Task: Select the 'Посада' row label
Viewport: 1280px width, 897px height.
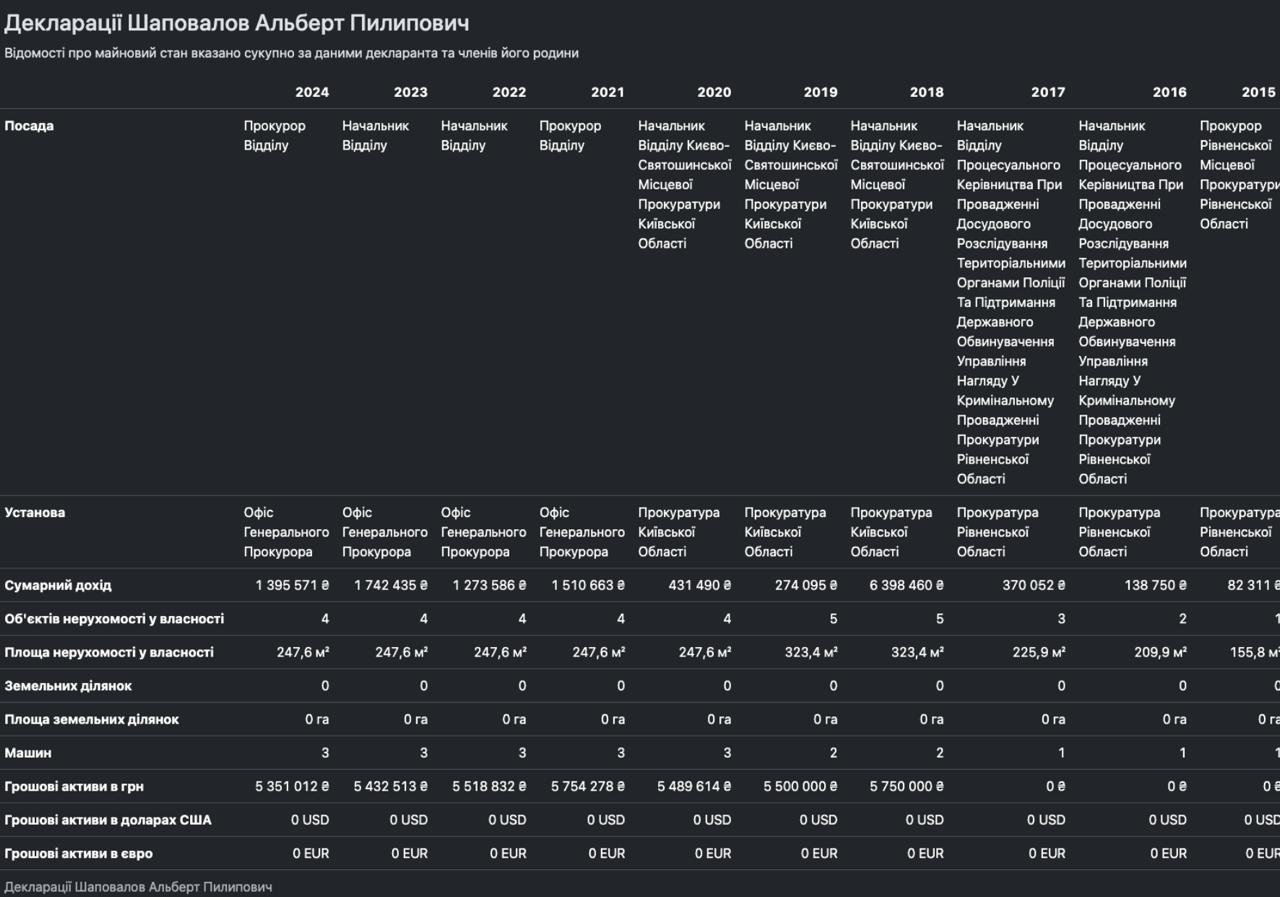Action: click(29, 126)
